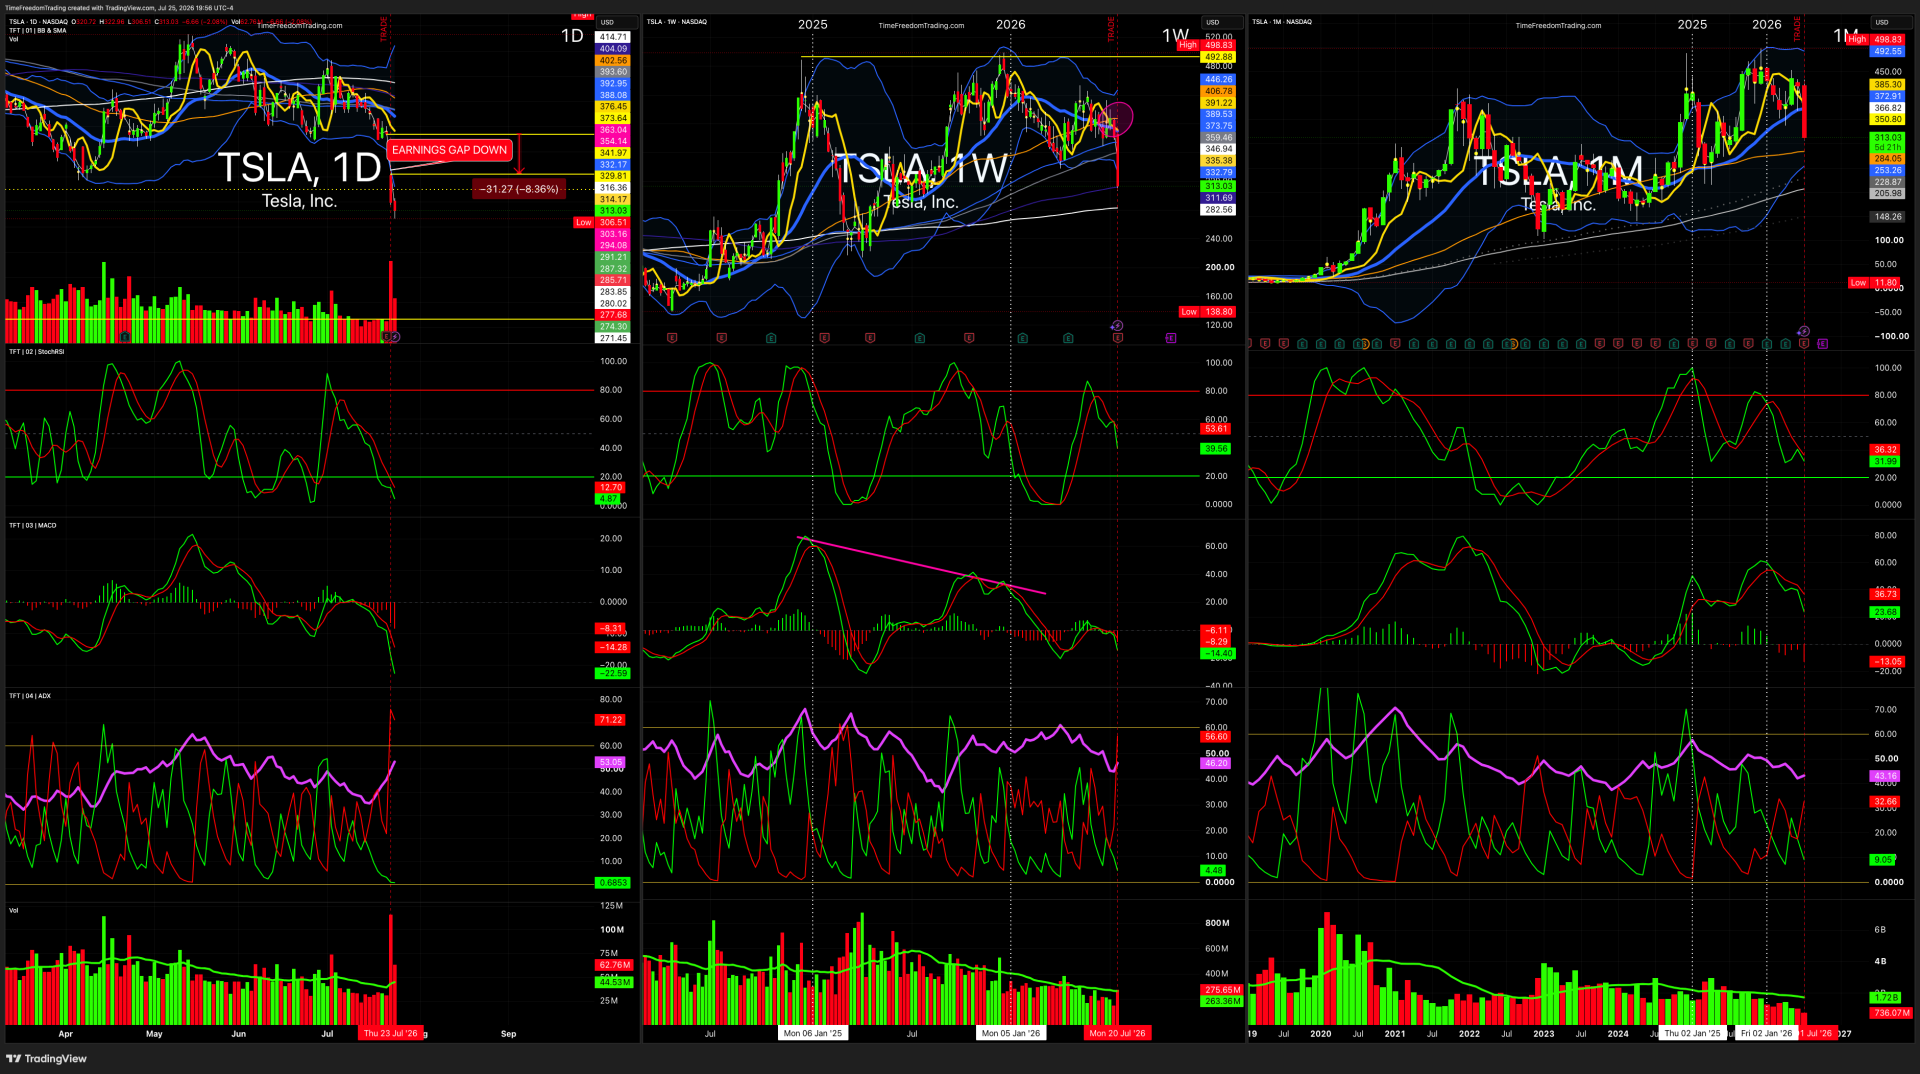Open the purple upcoming earnings marker in 1M chart
The width and height of the screenshot is (1920, 1074).
[x=1822, y=344]
